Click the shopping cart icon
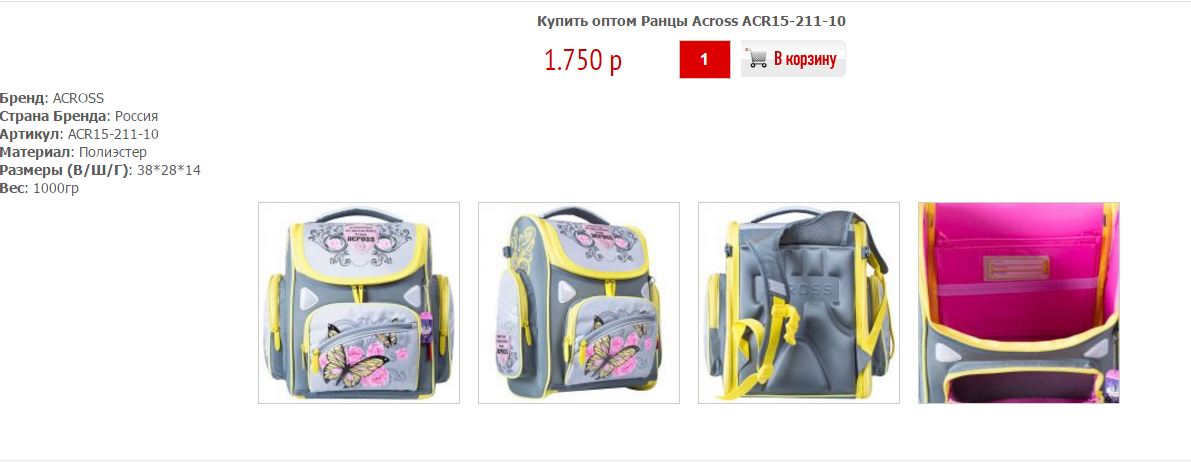The height and width of the screenshot is (462, 1191). coord(756,59)
